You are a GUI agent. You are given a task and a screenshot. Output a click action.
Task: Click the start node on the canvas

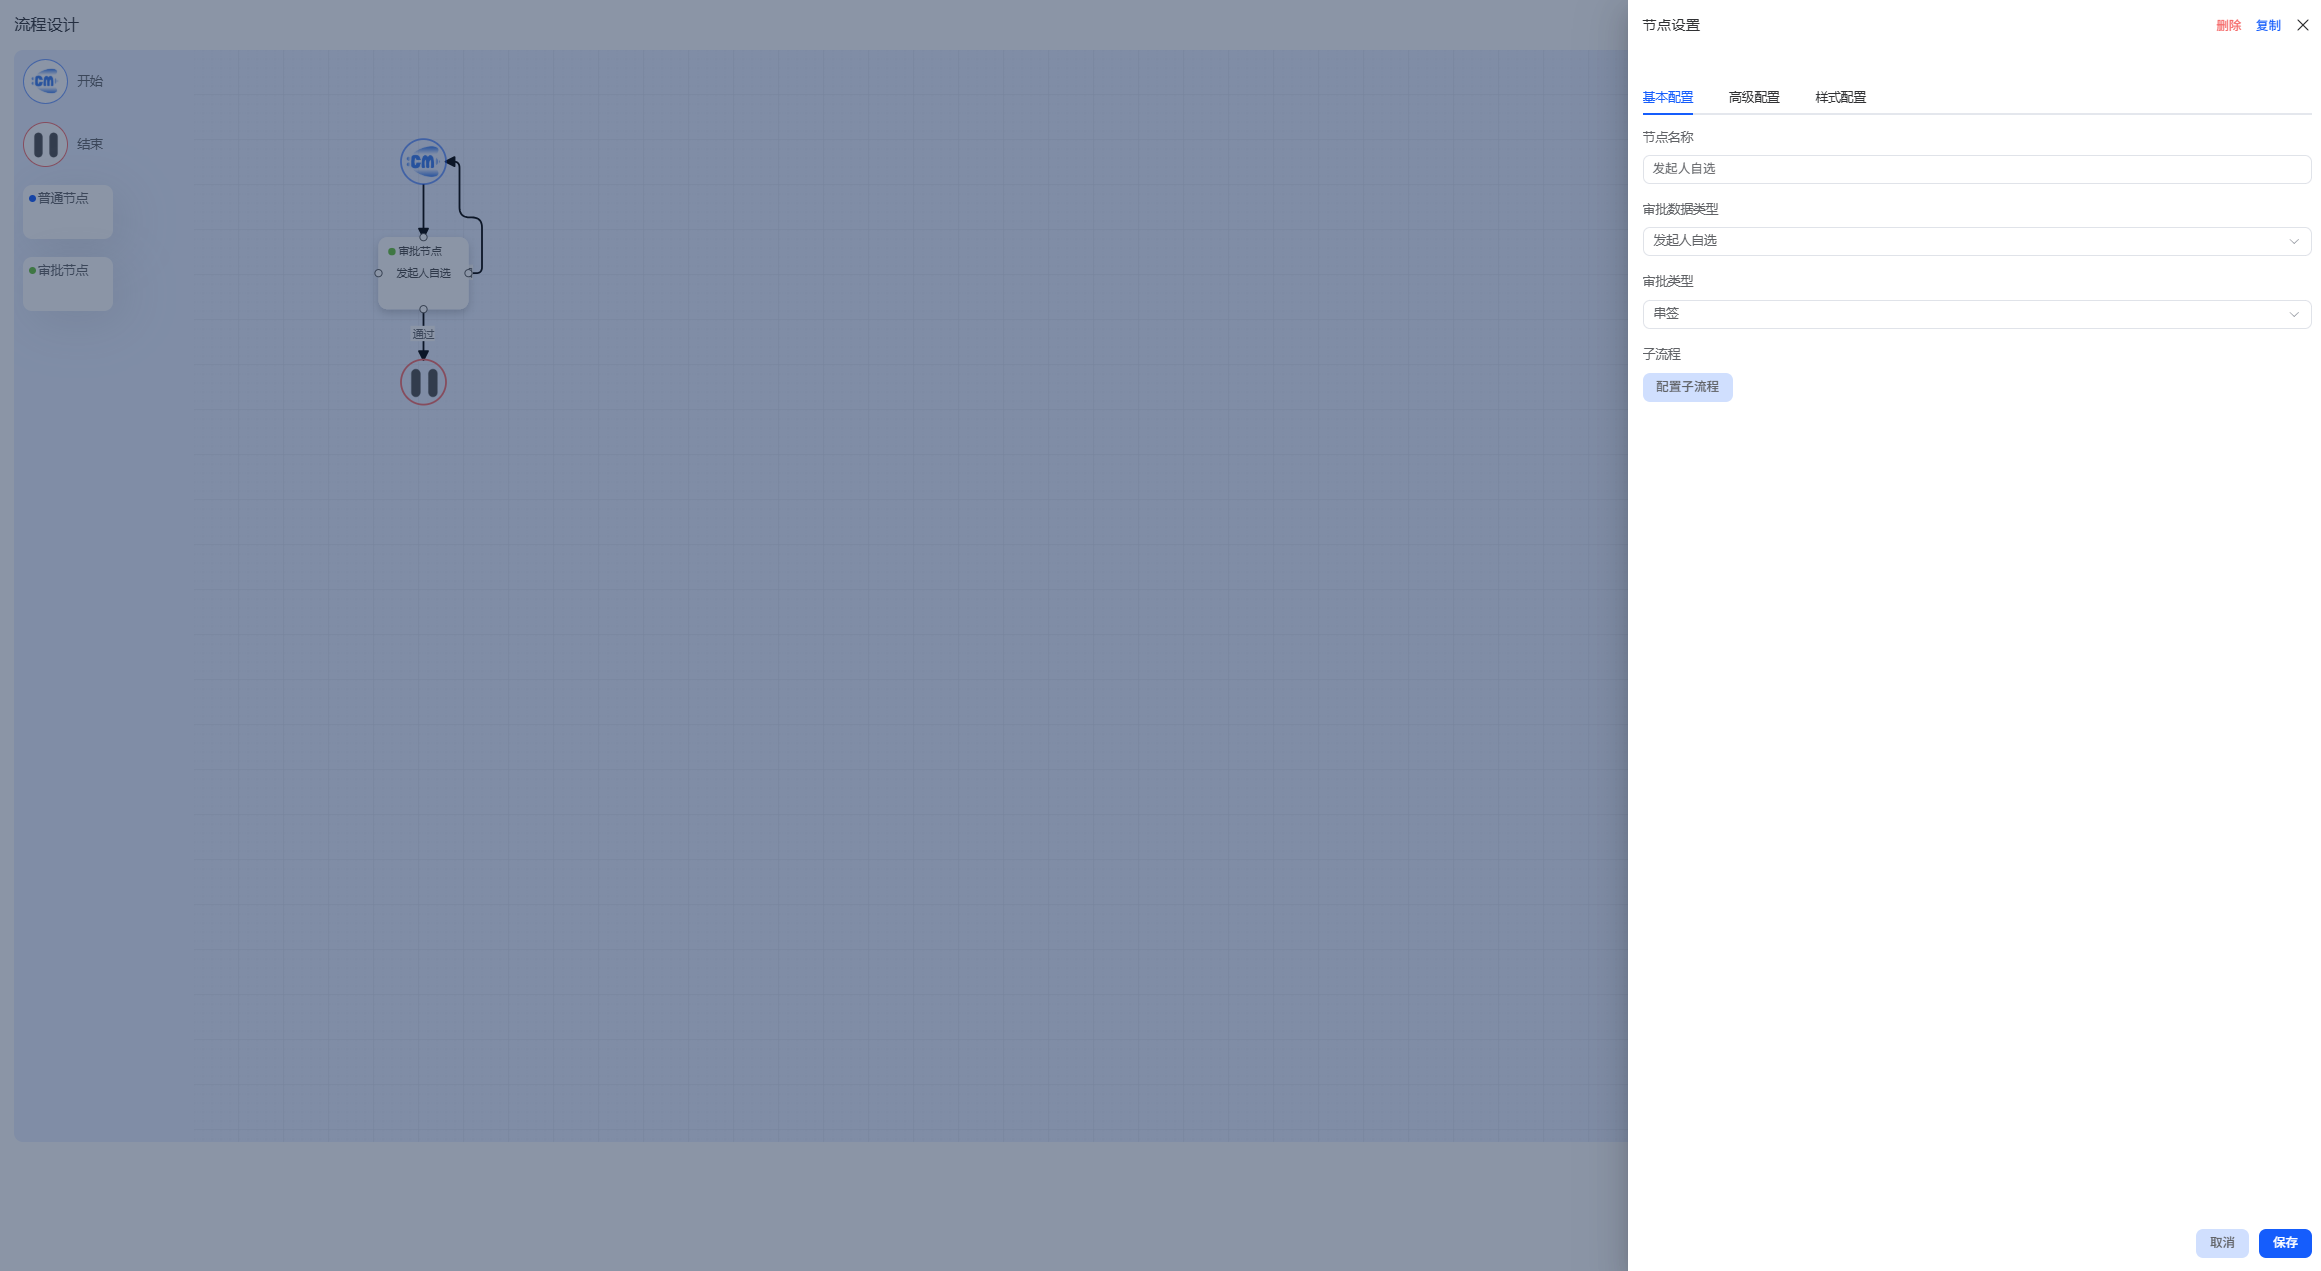423,161
